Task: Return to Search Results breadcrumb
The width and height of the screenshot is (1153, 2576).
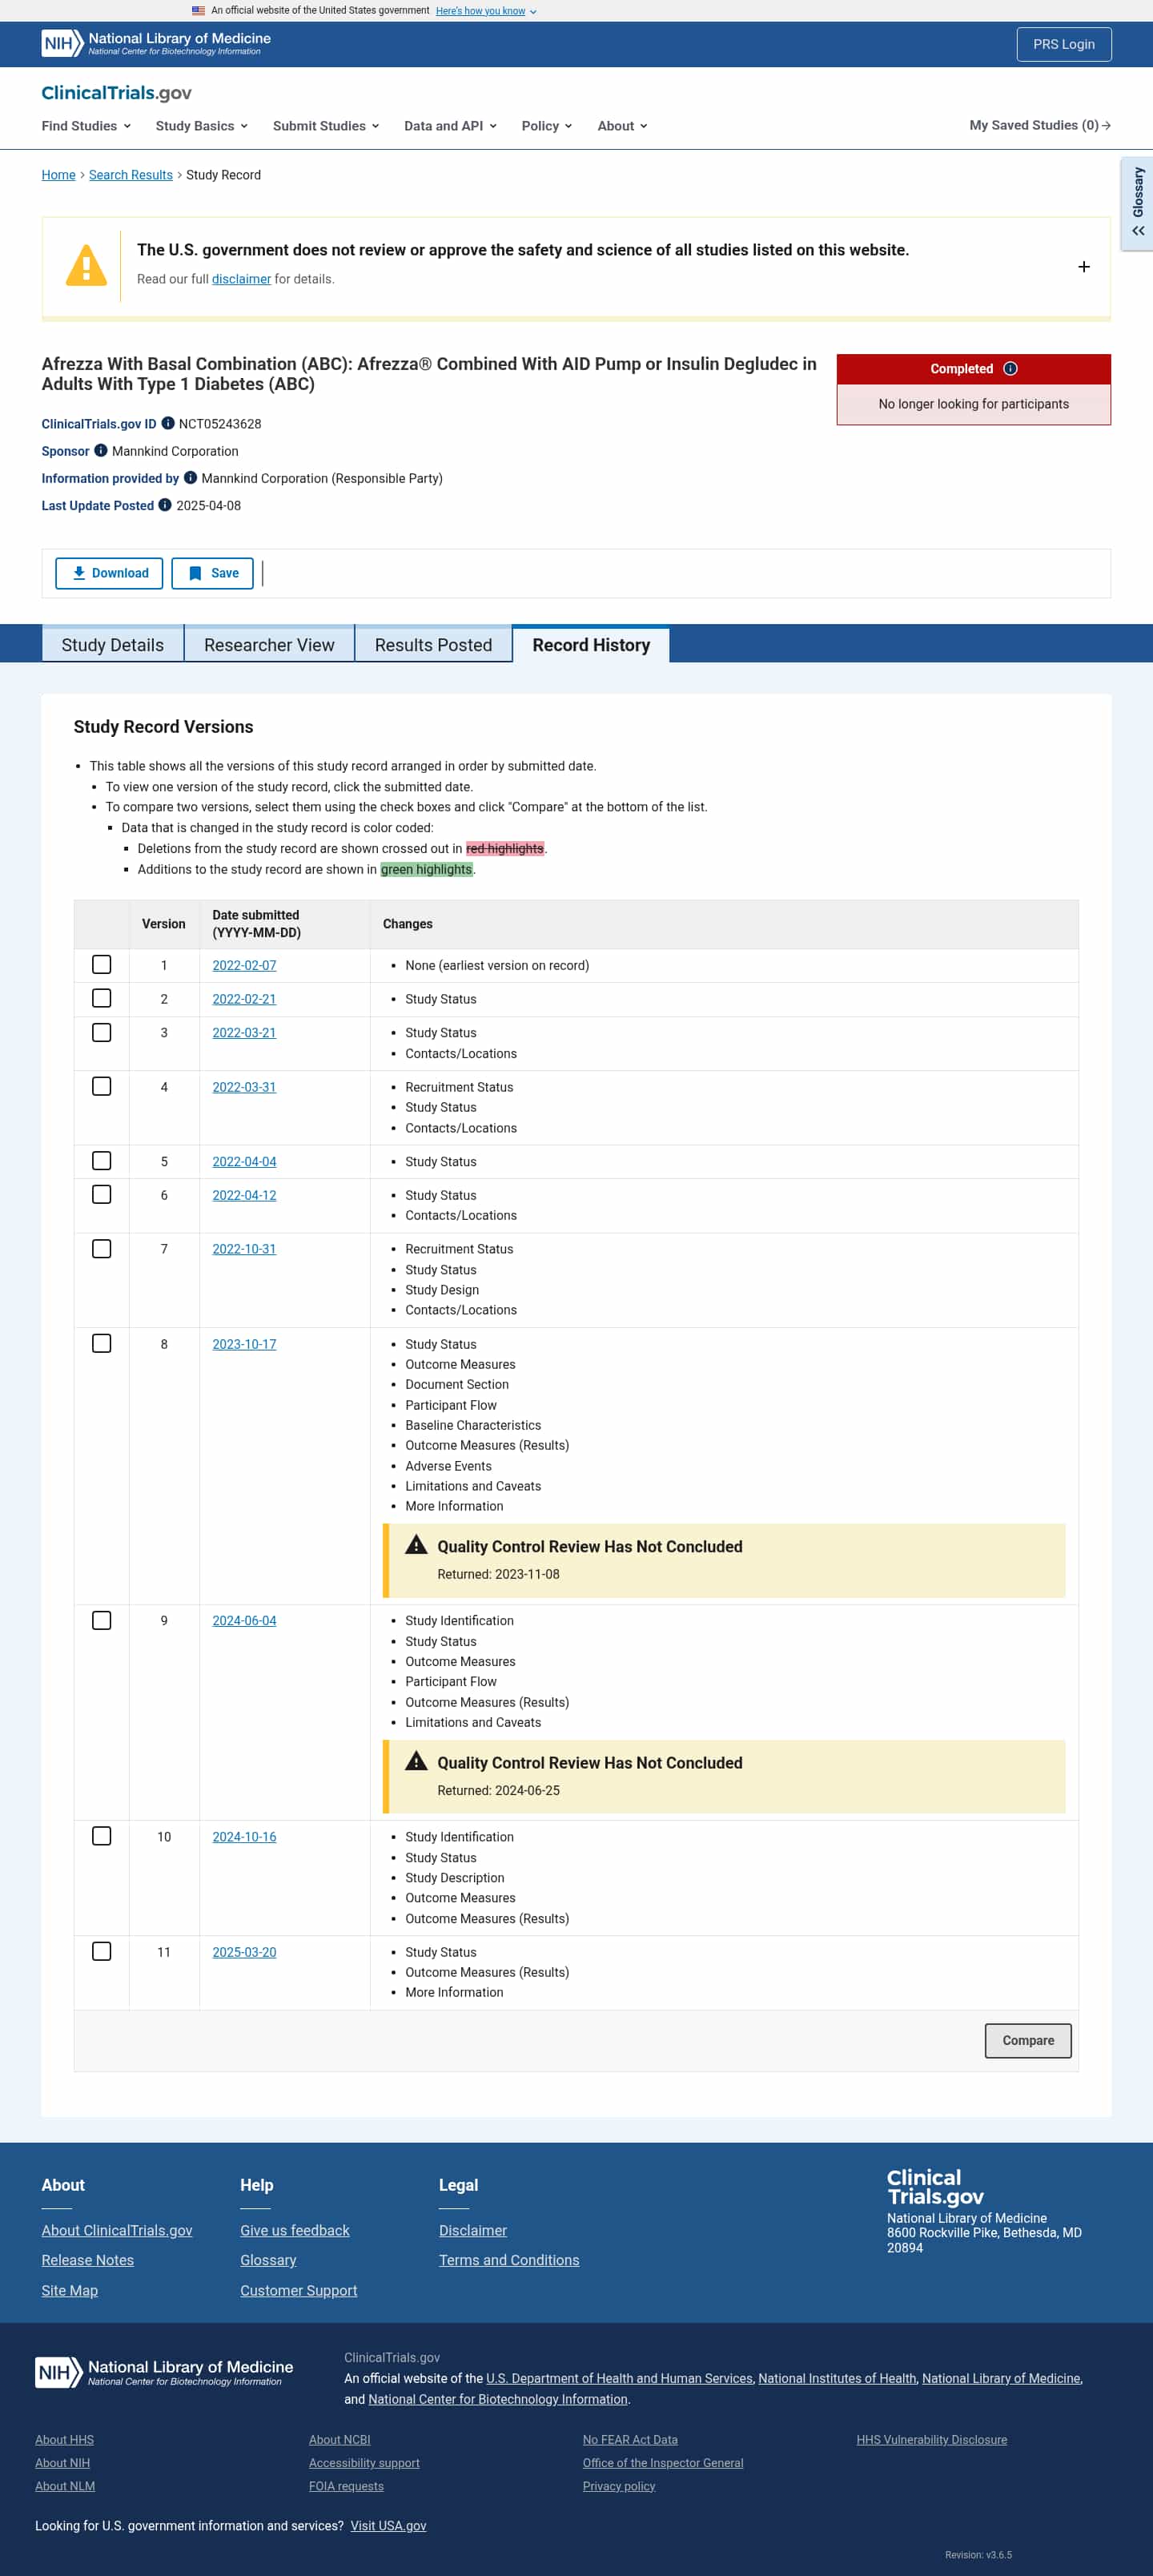Action: pos(131,175)
